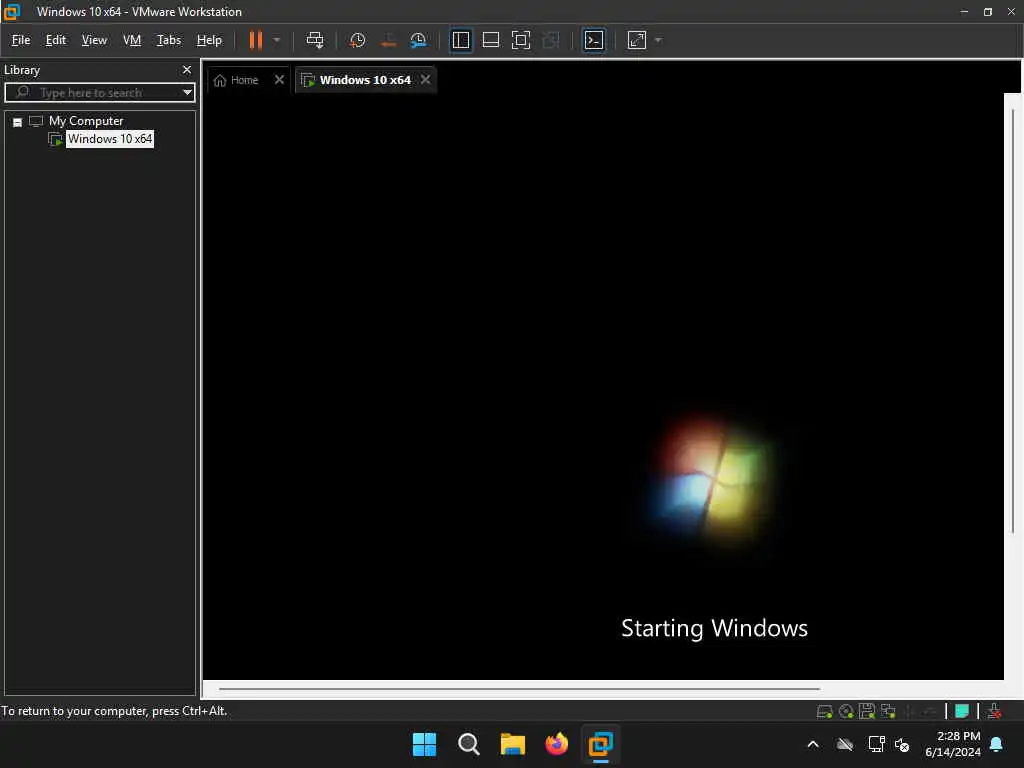The image size is (1024, 768).
Task: Open the Edit menu
Action: [56, 40]
